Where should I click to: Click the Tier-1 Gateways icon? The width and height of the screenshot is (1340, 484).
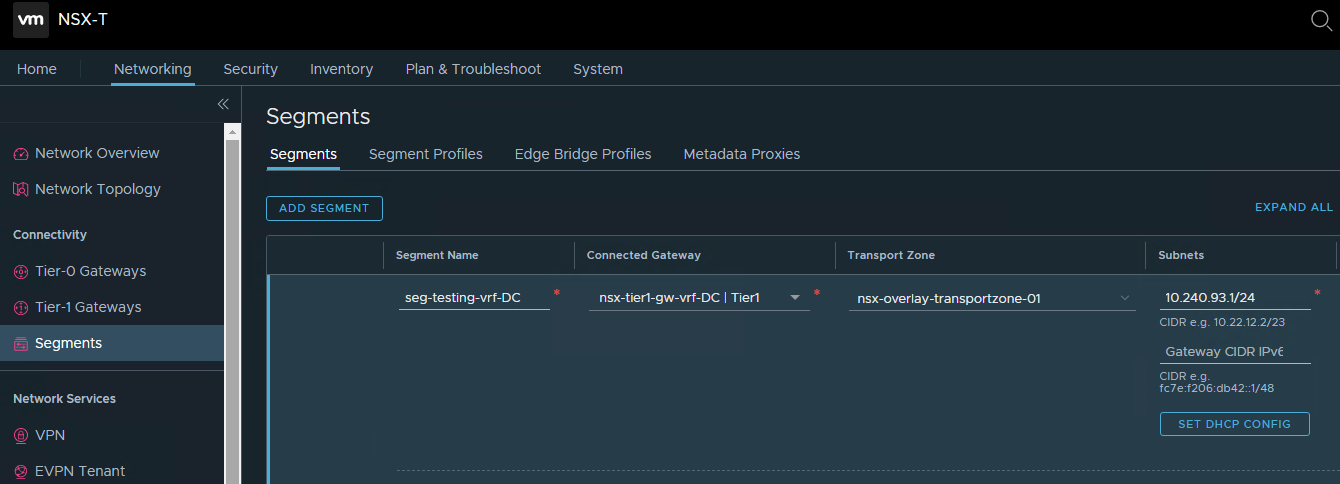coord(21,308)
